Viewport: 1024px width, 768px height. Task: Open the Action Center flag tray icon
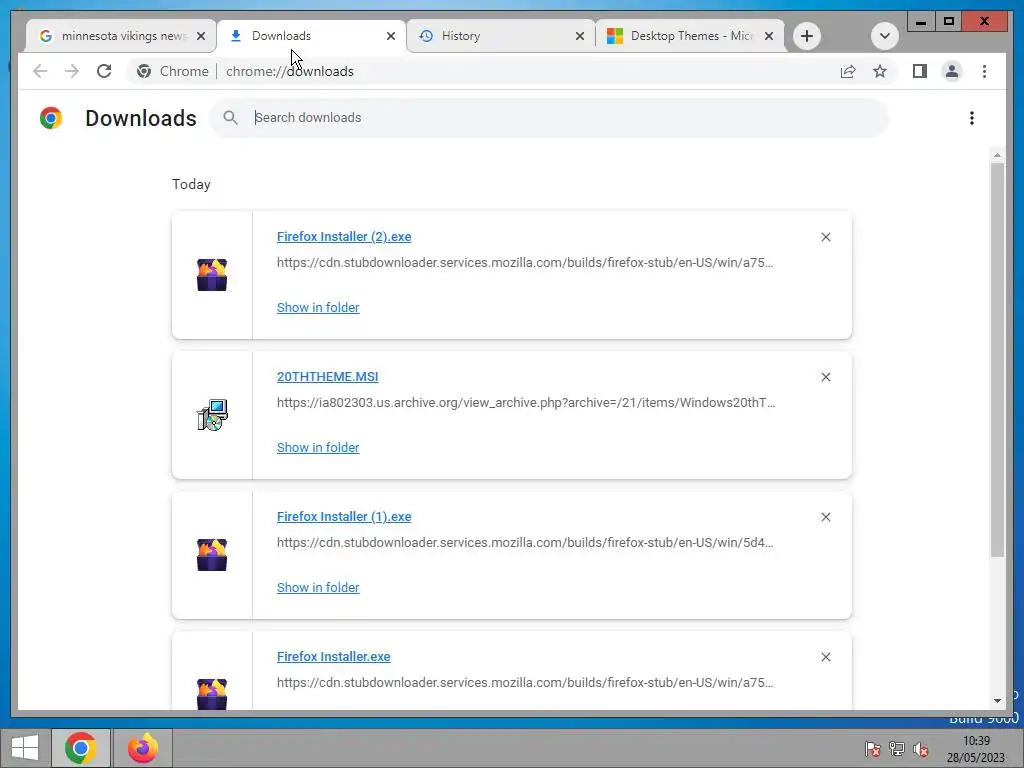click(872, 748)
